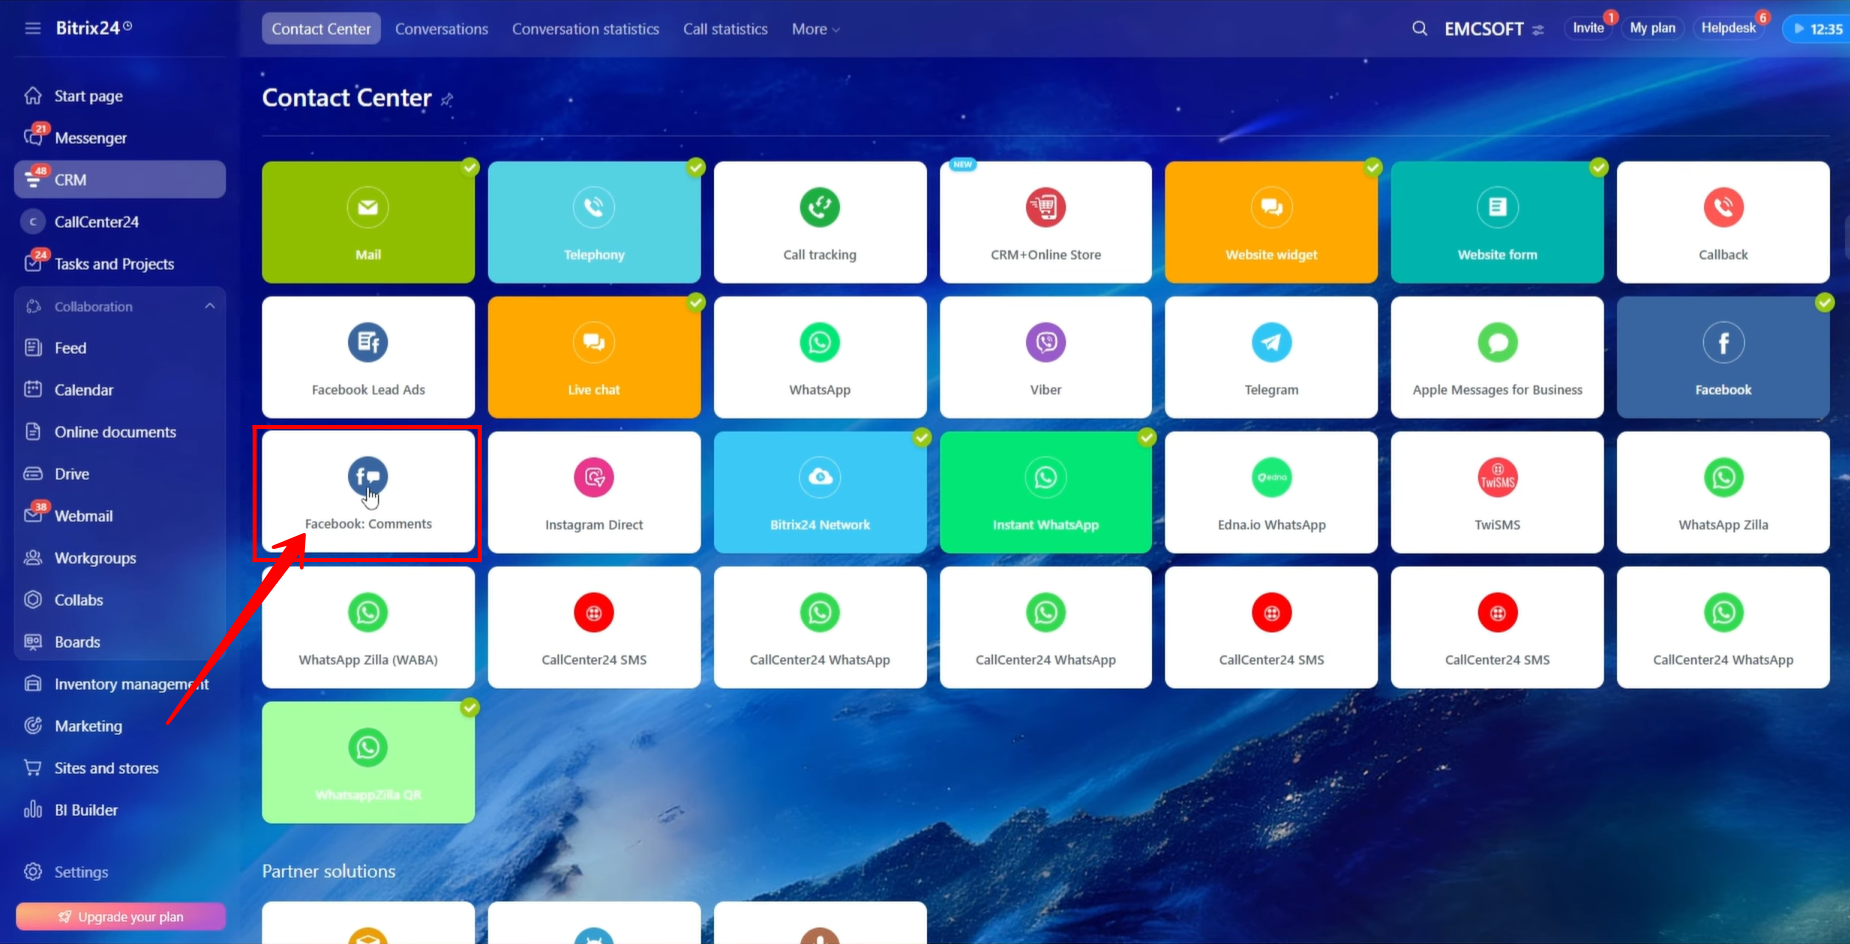This screenshot has height=944, width=1850.
Task: Pin the Contact Center page title
Action: point(447,99)
